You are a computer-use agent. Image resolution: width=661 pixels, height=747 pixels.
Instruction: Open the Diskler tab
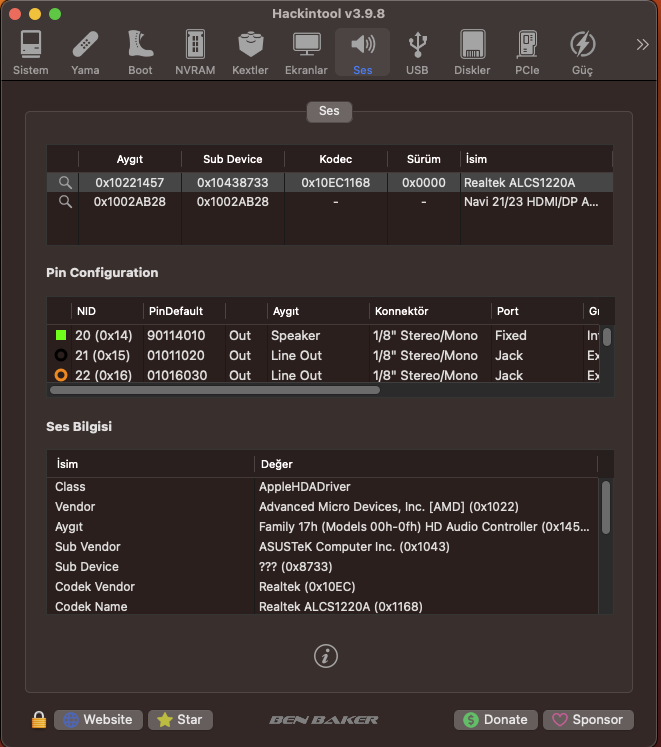coord(472,52)
